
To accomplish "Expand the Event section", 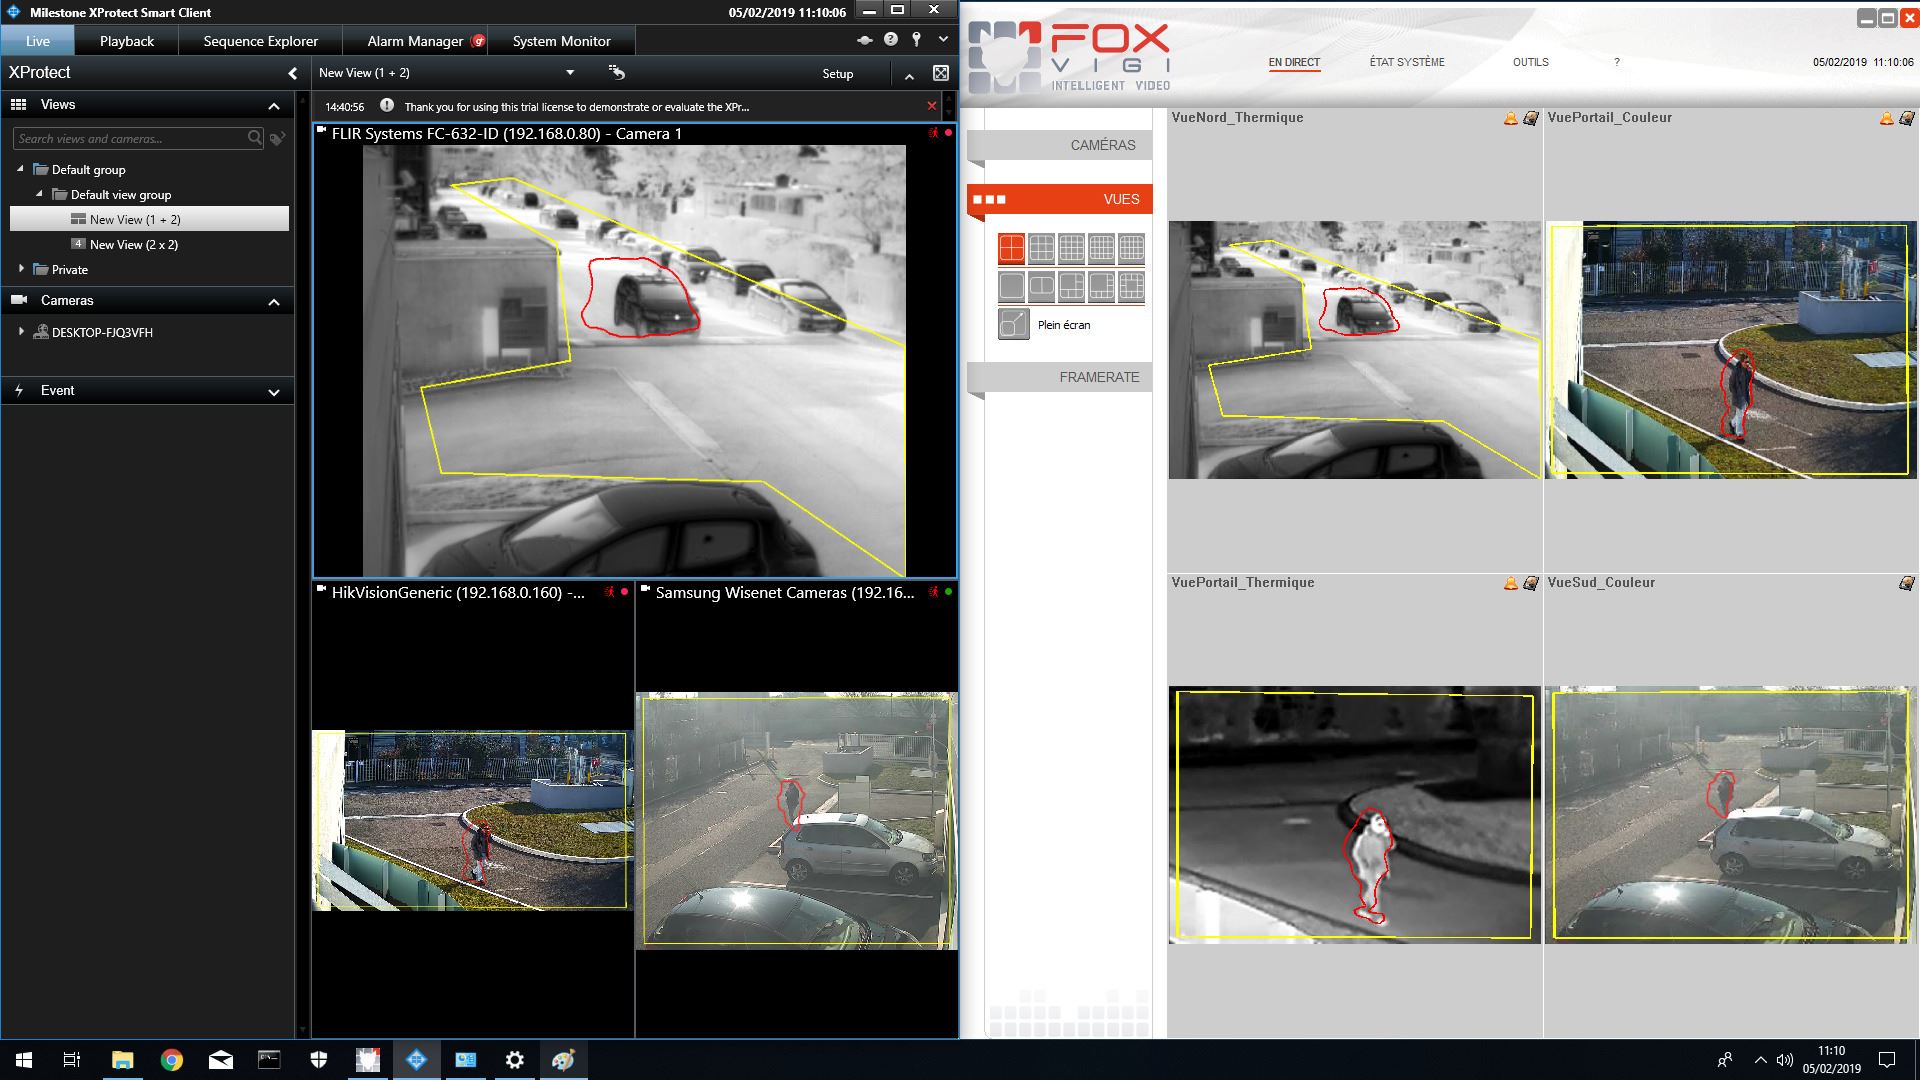I will click(274, 392).
